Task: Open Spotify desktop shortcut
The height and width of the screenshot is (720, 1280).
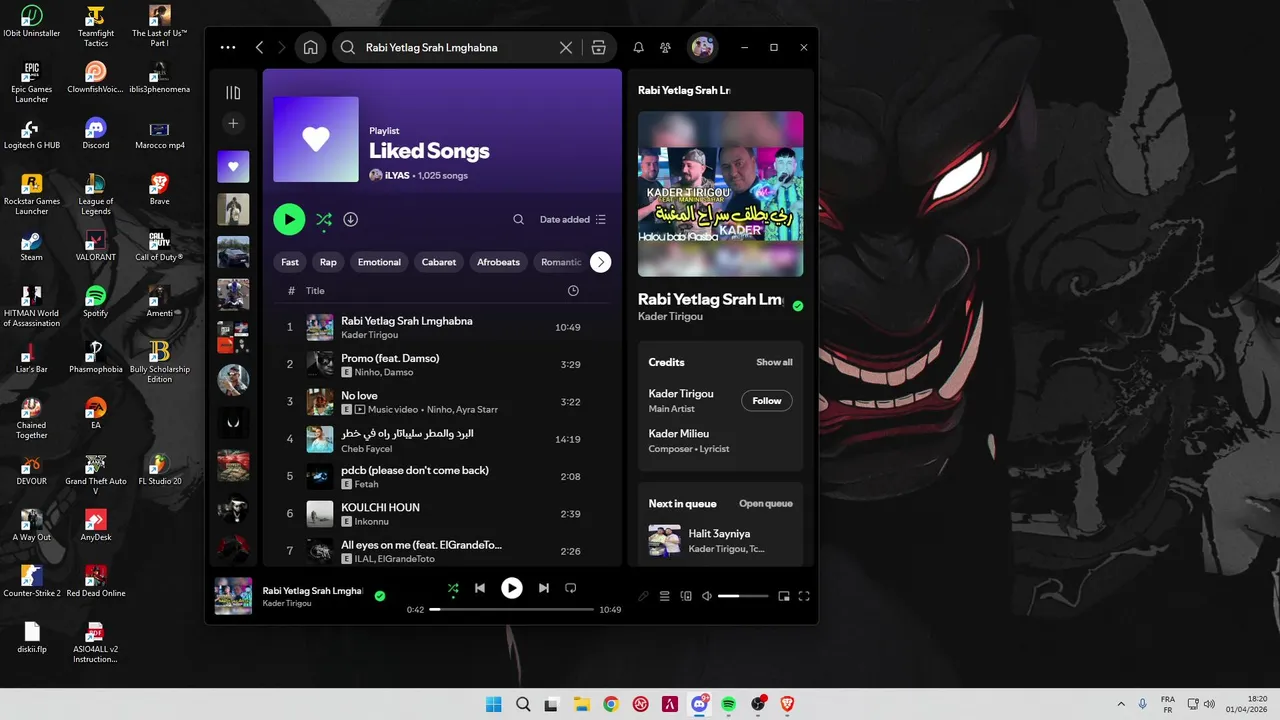Action: click(95, 301)
